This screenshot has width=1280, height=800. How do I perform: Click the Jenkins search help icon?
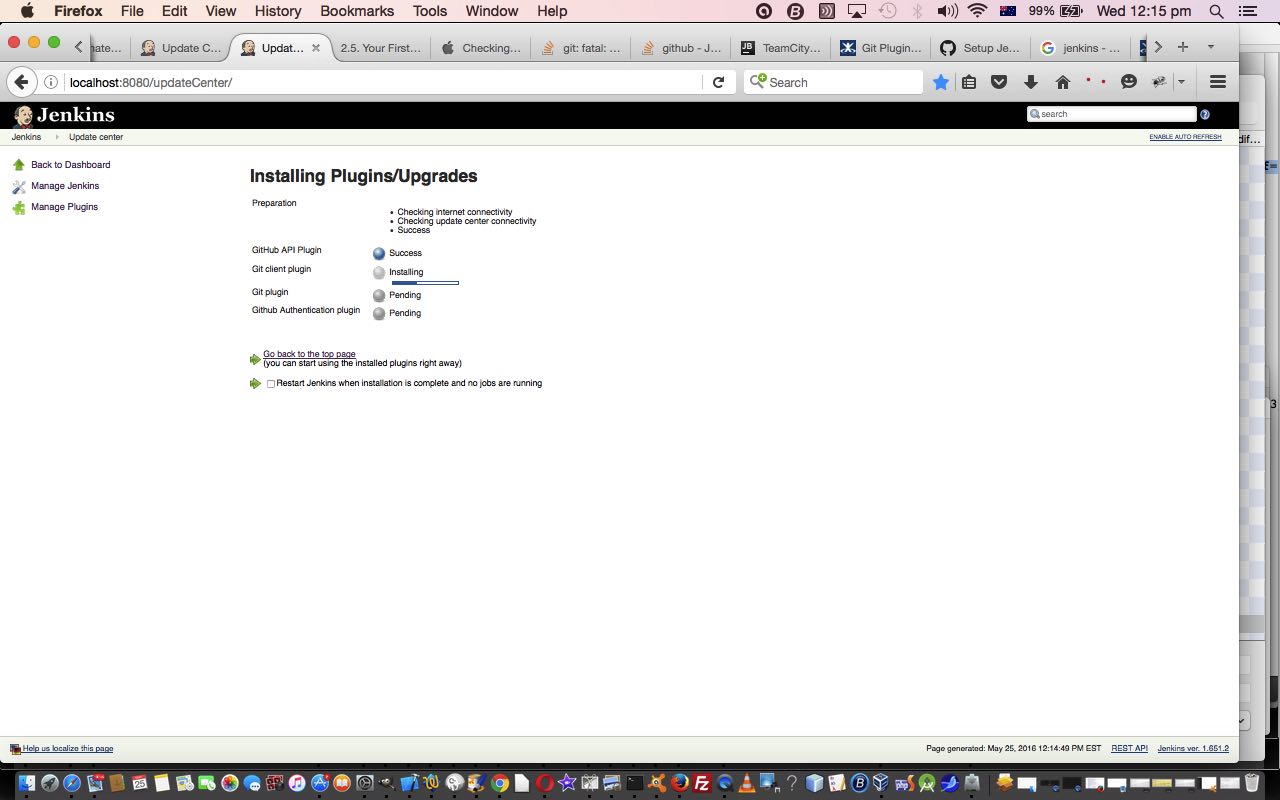[1205, 114]
